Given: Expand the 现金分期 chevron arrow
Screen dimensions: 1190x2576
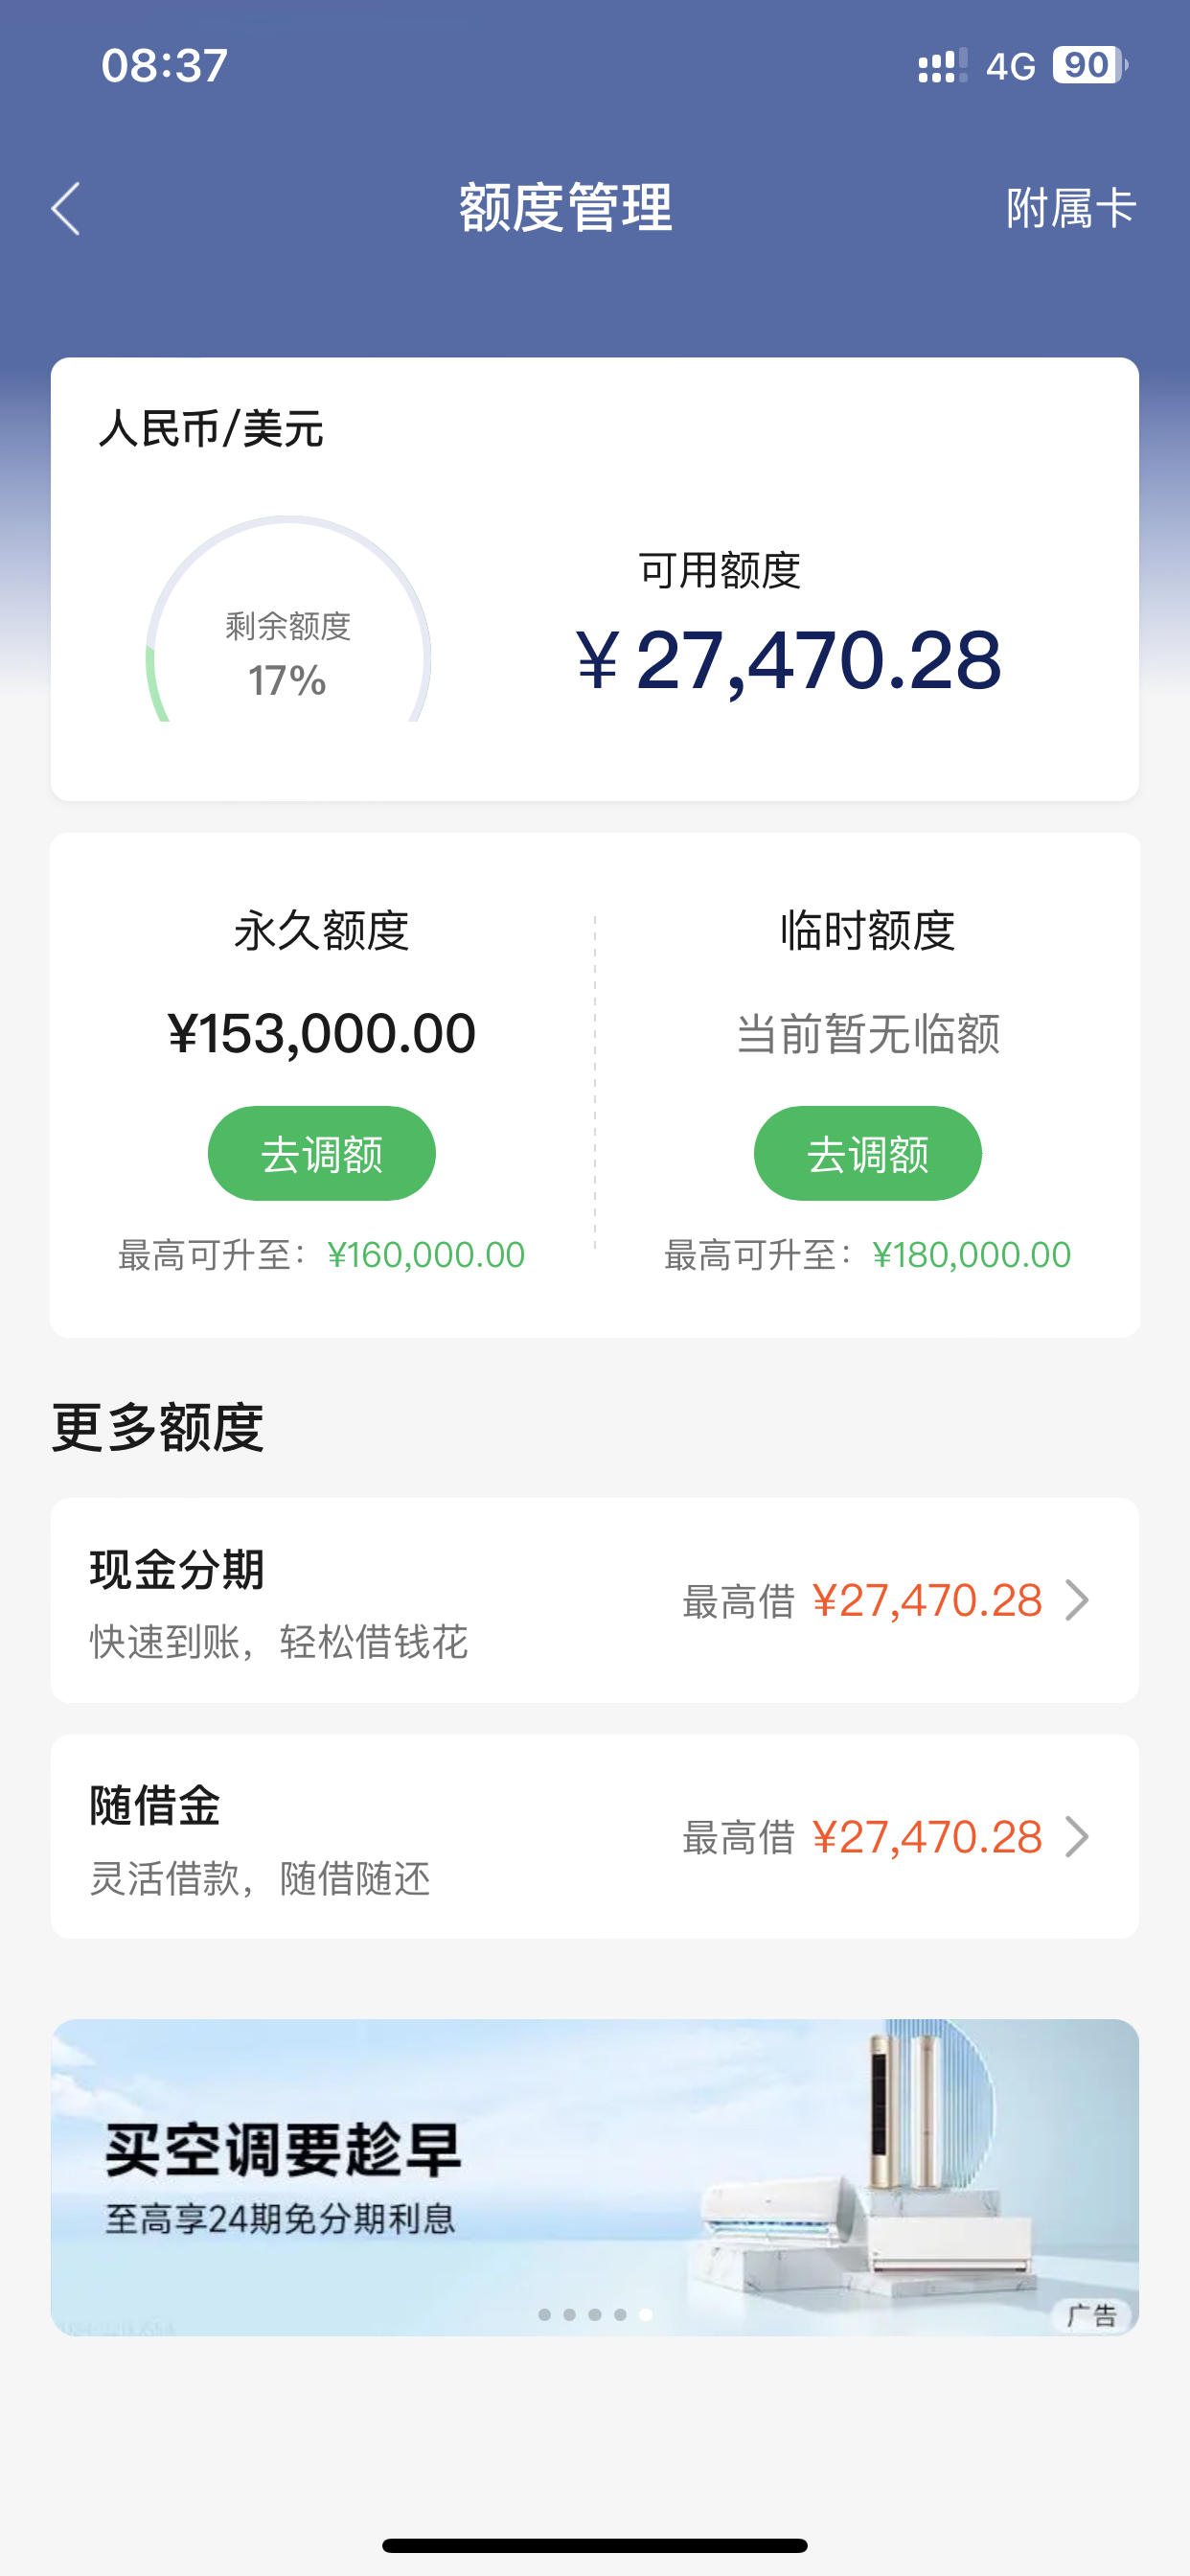Looking at the screenshot, I should 1077,1600.
